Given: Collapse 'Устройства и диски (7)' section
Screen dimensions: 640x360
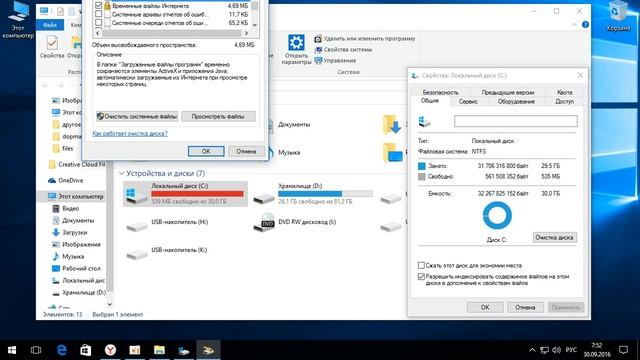Looking at the screenshot, I should [122, 173].
